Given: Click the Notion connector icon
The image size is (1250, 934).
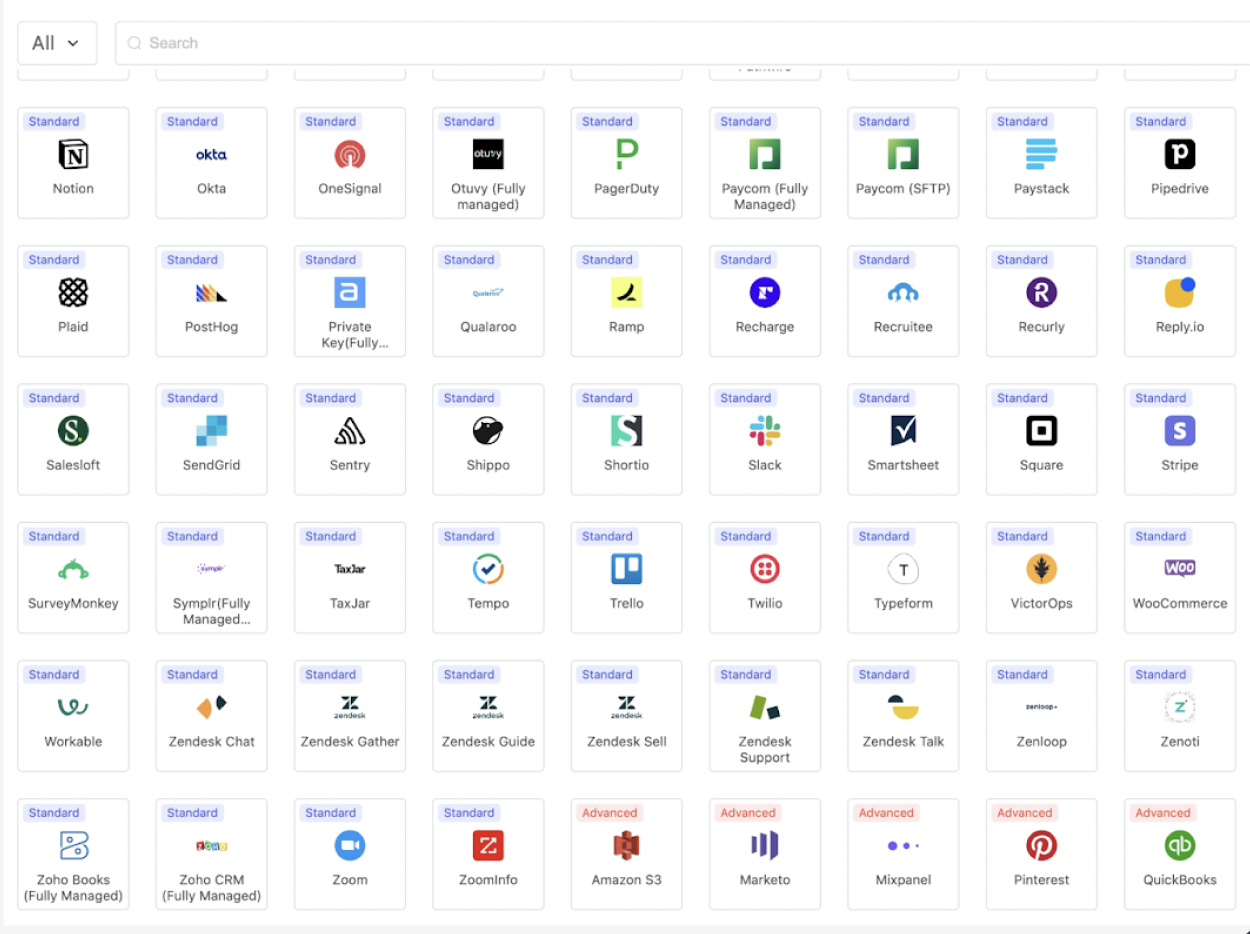Looking at the screenshot, I should [x=73, y=154].
